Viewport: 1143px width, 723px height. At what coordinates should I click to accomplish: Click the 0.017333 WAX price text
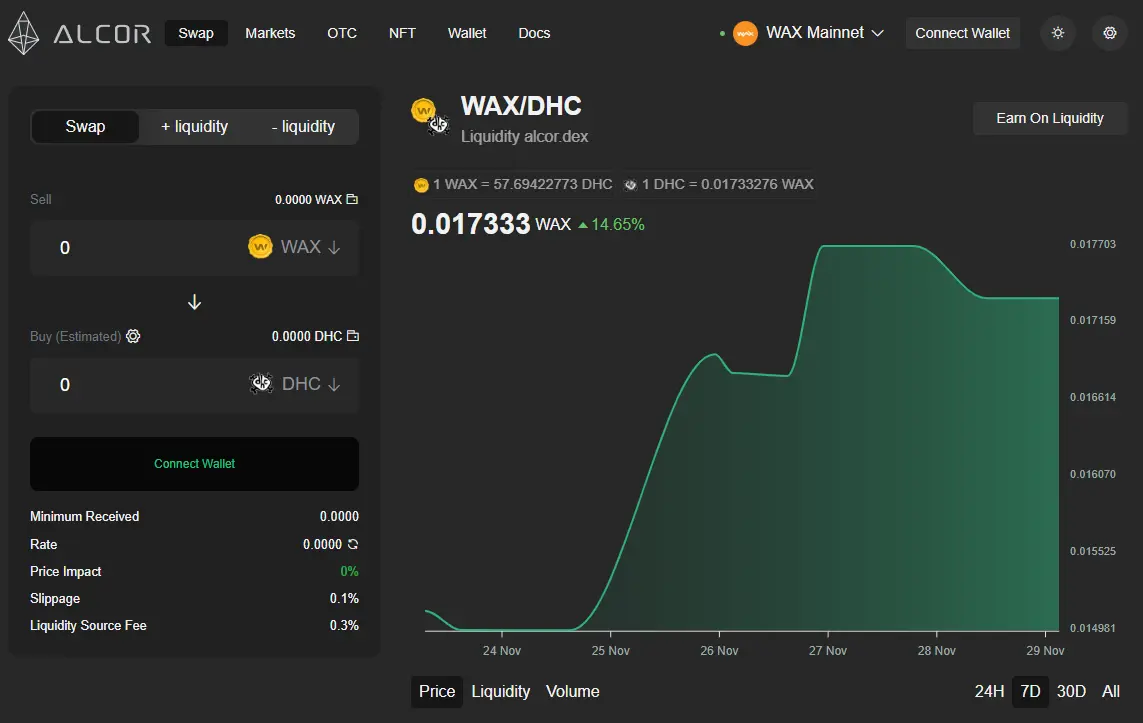click(x=491, y=224)
